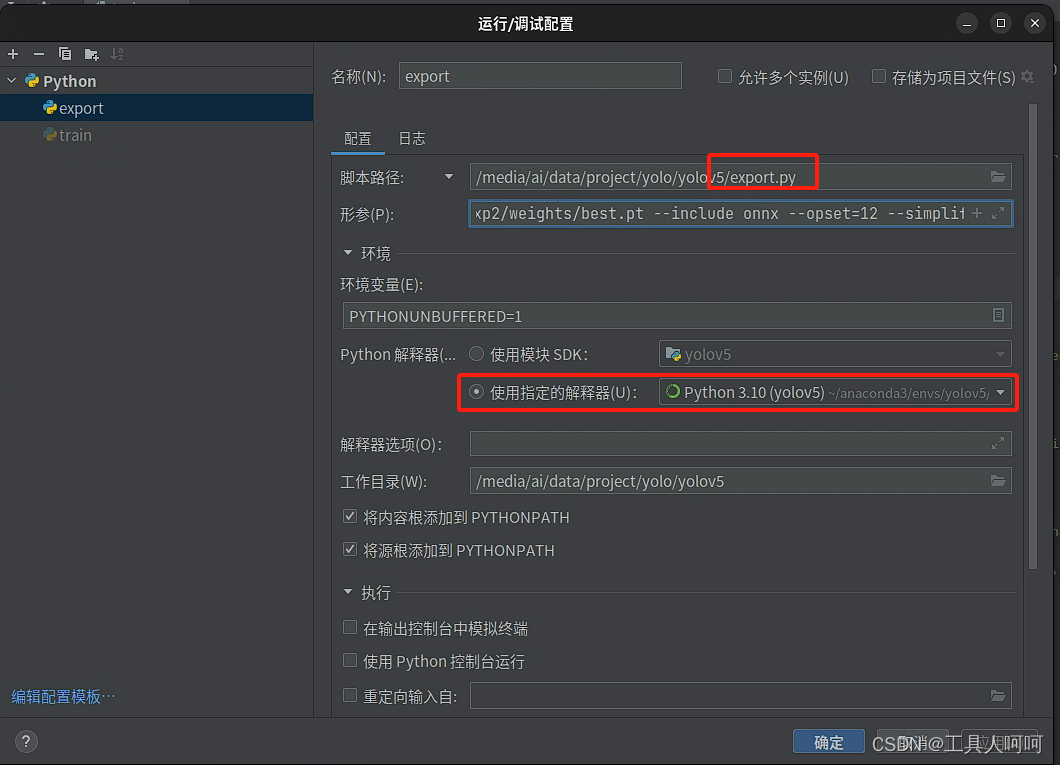The width and height of the screenshot is (1060, 765).
Task: Click the 工作目录 path field
Action: pyautogui.click(x=740, y=480)
